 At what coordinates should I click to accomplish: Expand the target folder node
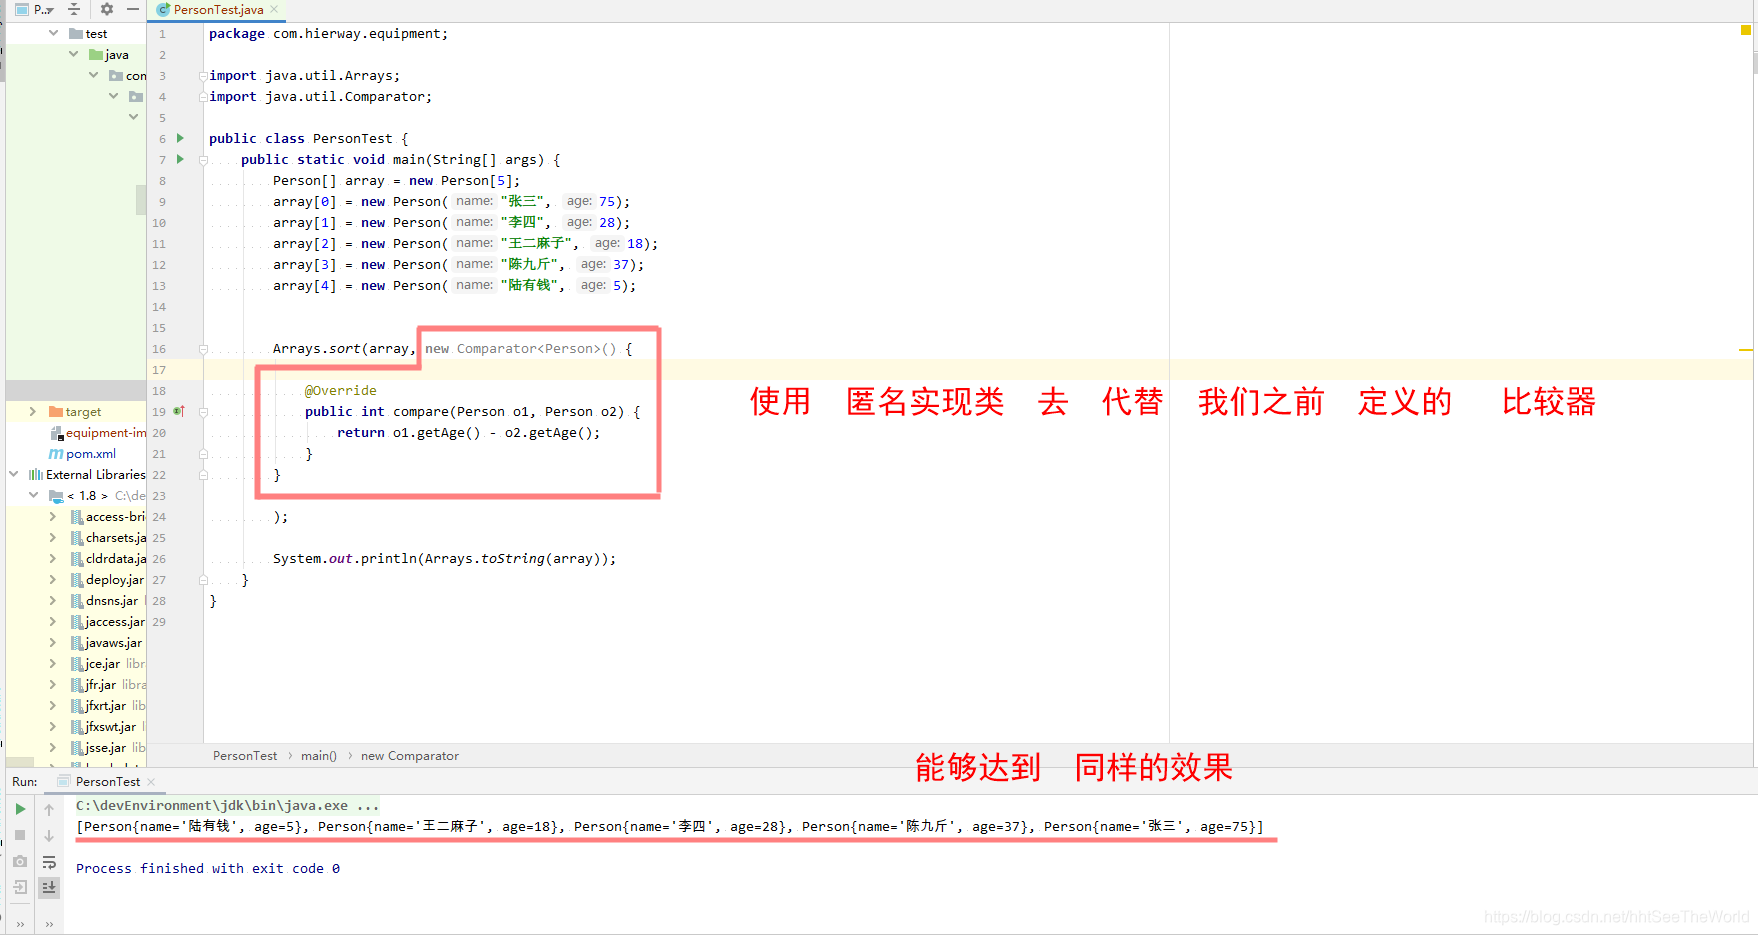tap(33, 411)
